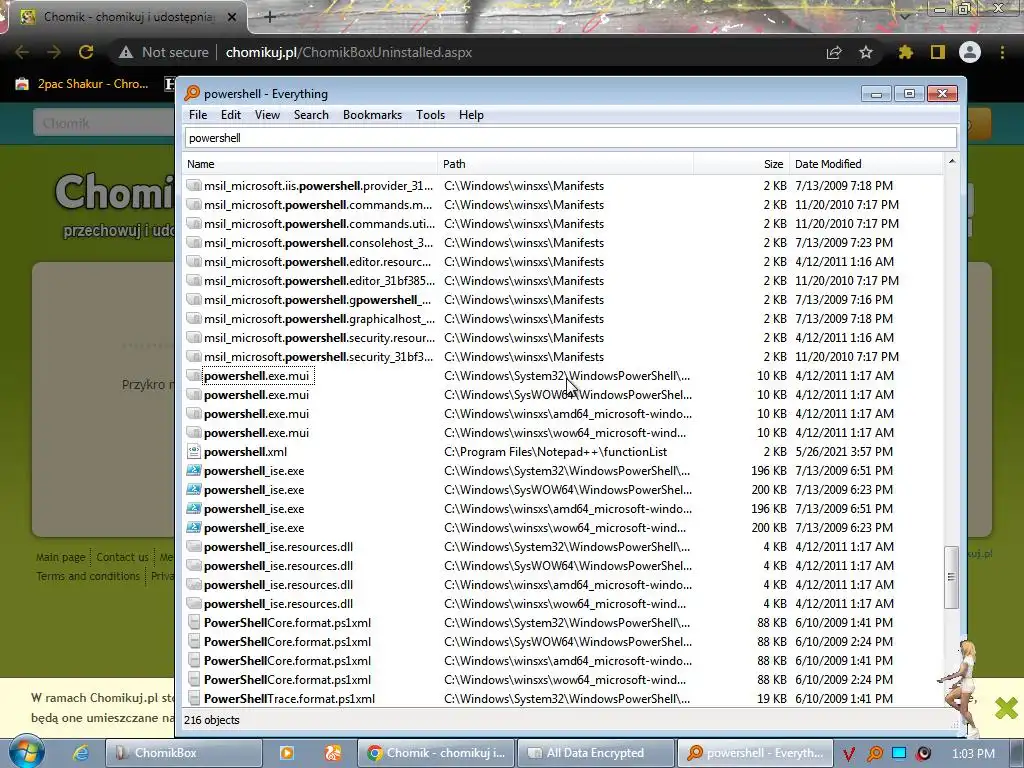Screen dimensions: 1024x768
Task: Open the Help menu in Everything
Action: tap(471, 115)
